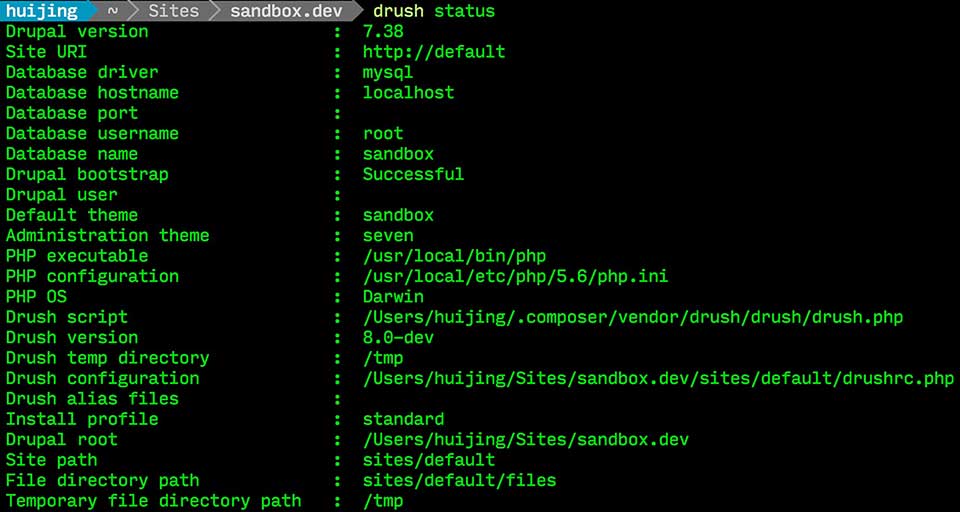Click the Darwin PHP OS value

[393, 297]
